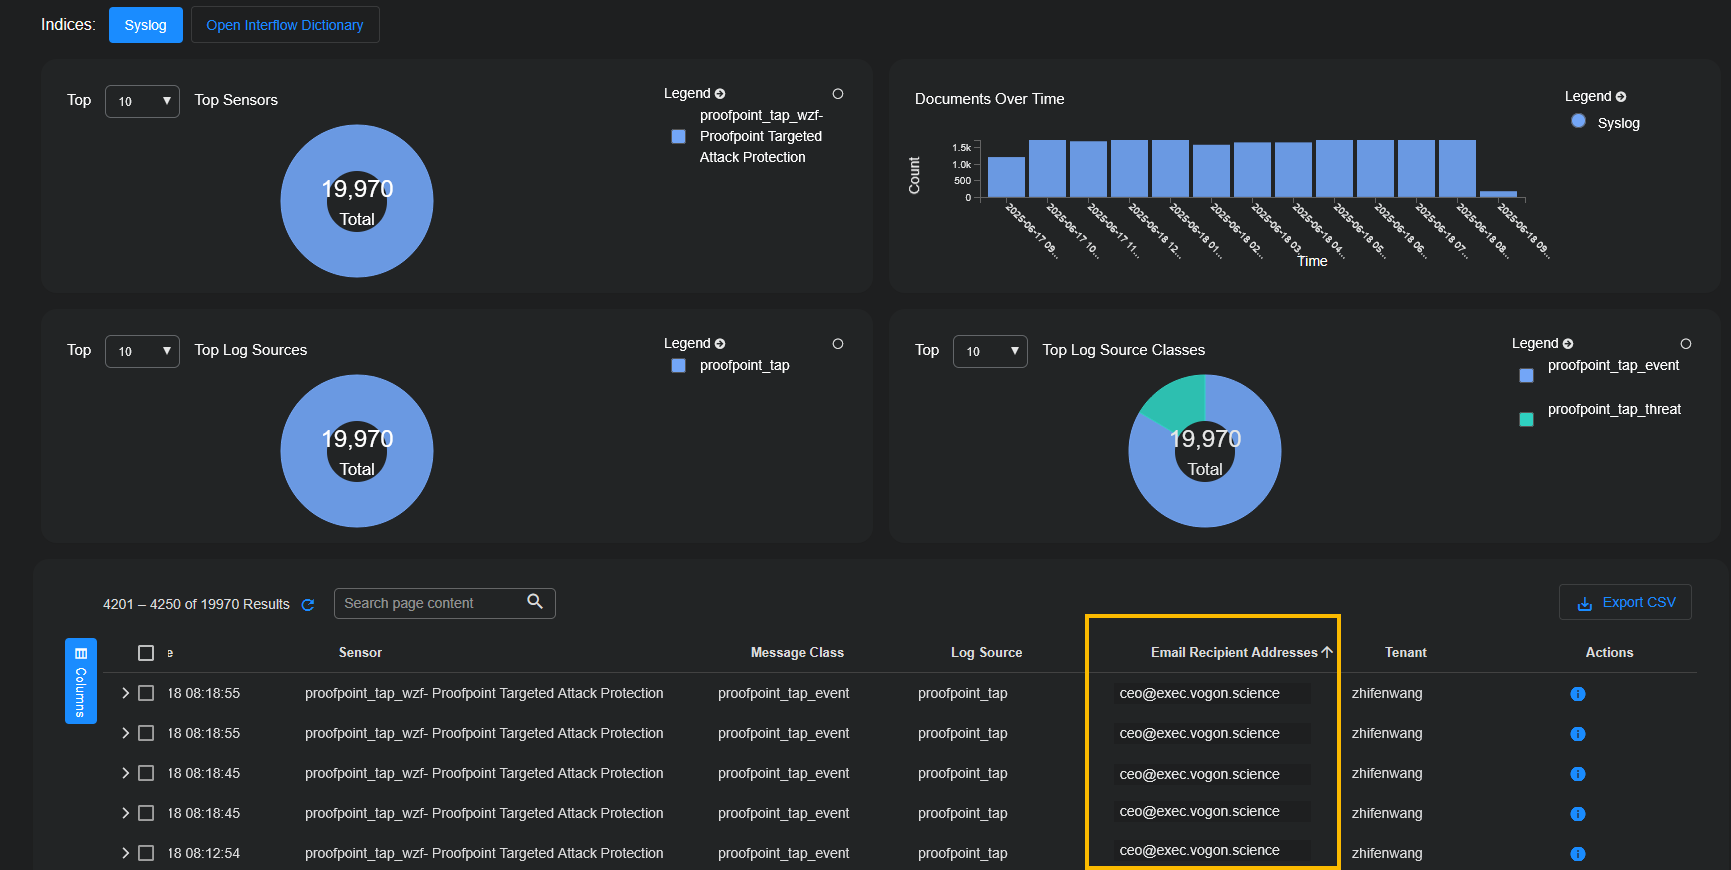Open Top Sensors count dropdown
The height and width of the screenshot is (870, 1731).
coord(143,101)
